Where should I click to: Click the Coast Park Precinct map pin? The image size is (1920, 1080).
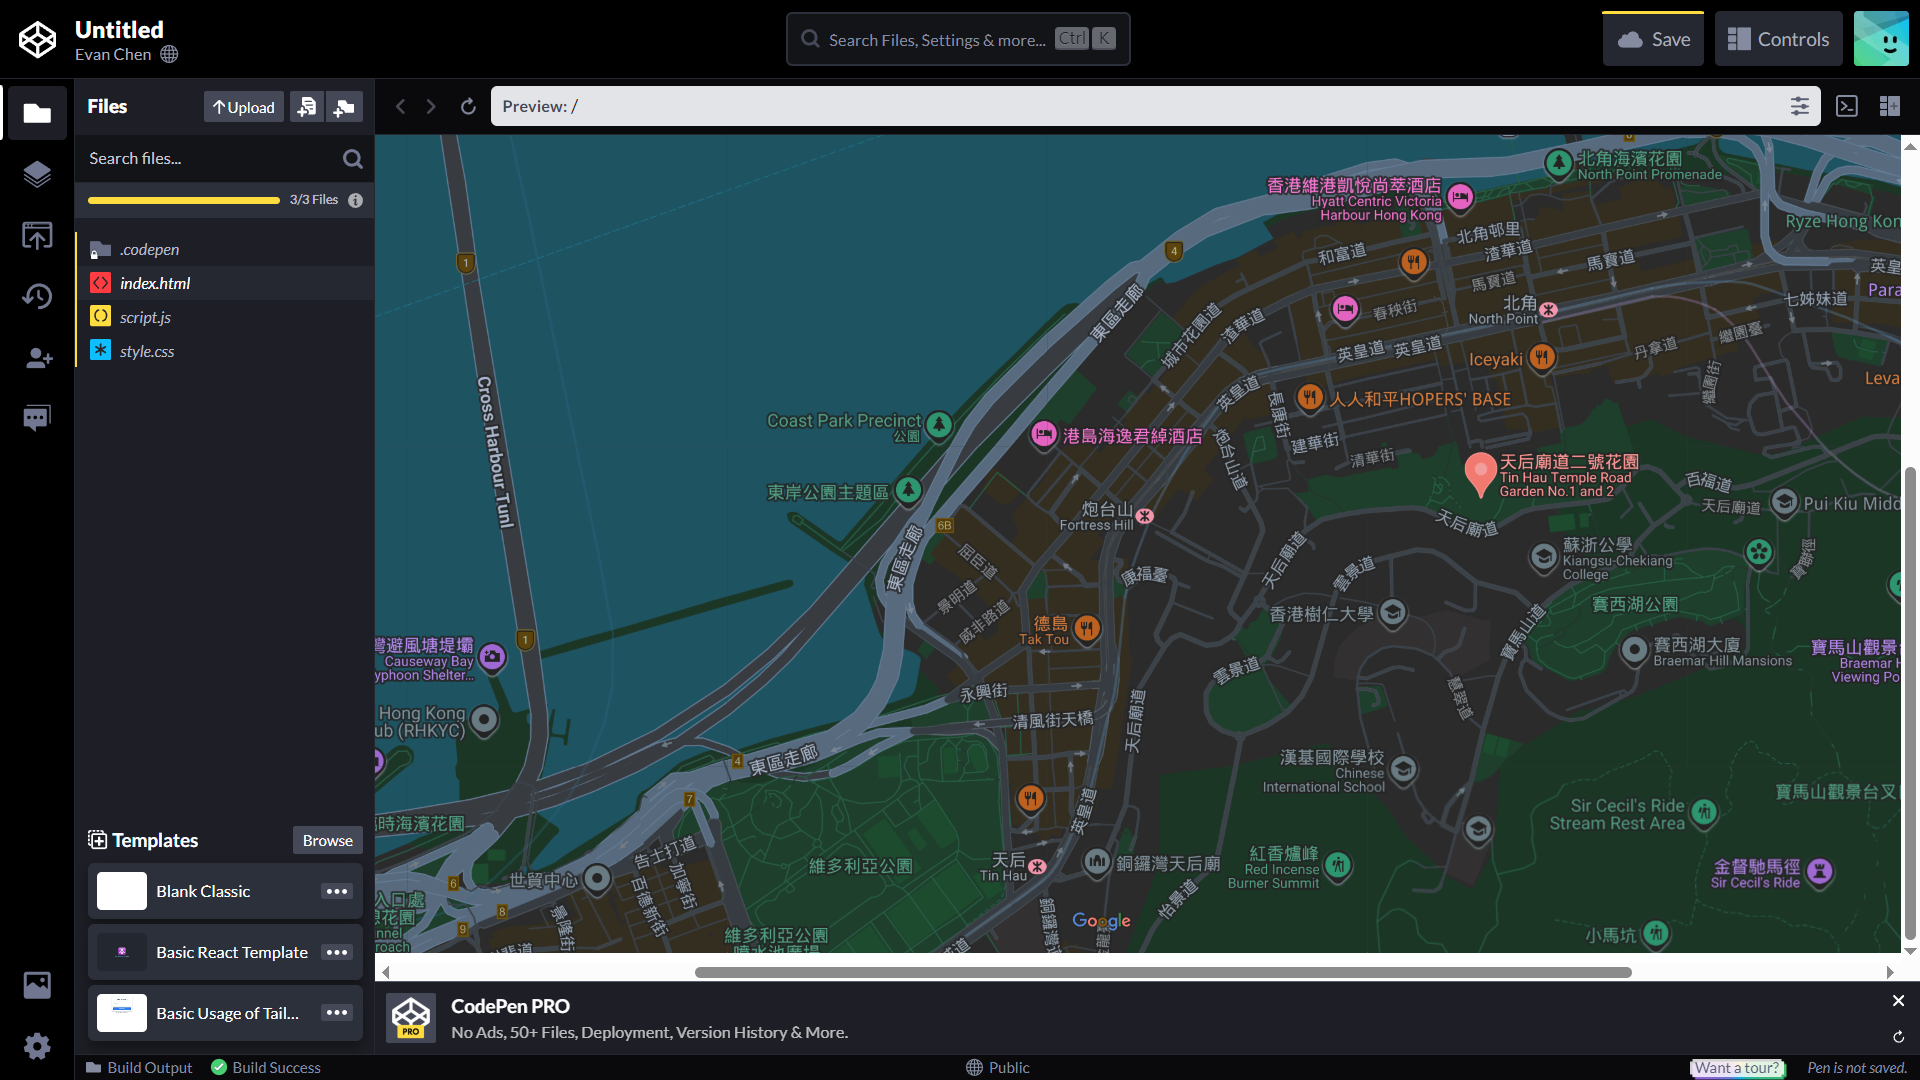(x=938, y=425)
